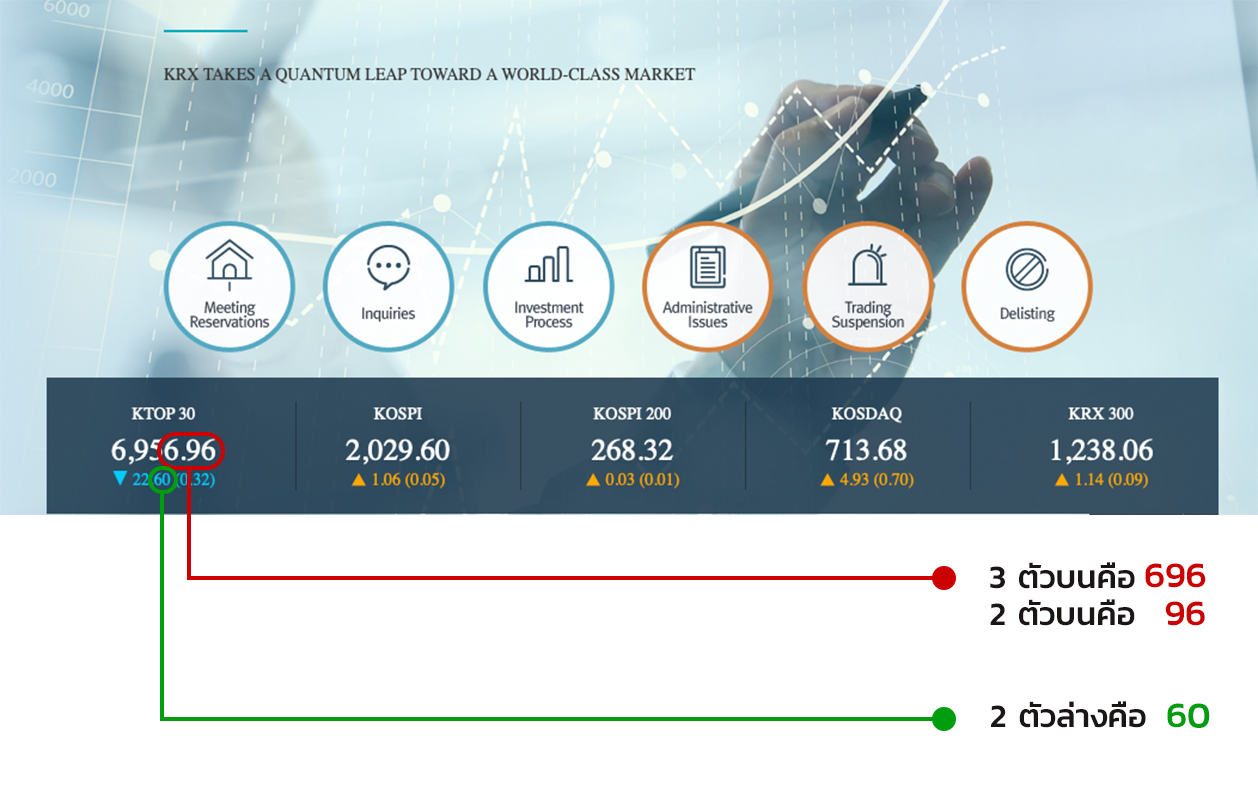
Task: Click the KRX 300 value 1,238.06
Action: [x=1101, y=451]
